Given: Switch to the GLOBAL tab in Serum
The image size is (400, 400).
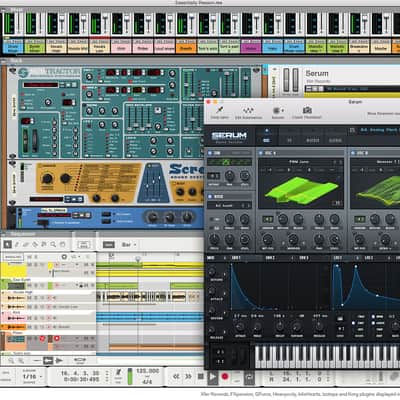Looking at the screenshot, I should 335,140.
